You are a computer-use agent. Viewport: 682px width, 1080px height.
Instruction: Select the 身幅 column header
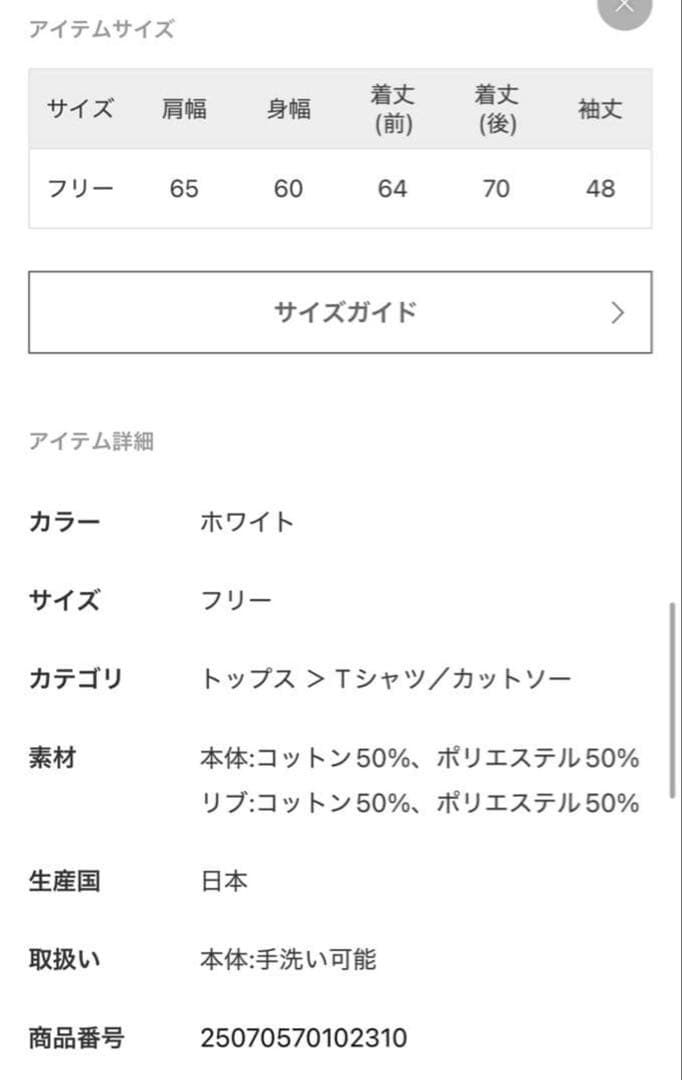click(288, 109)
